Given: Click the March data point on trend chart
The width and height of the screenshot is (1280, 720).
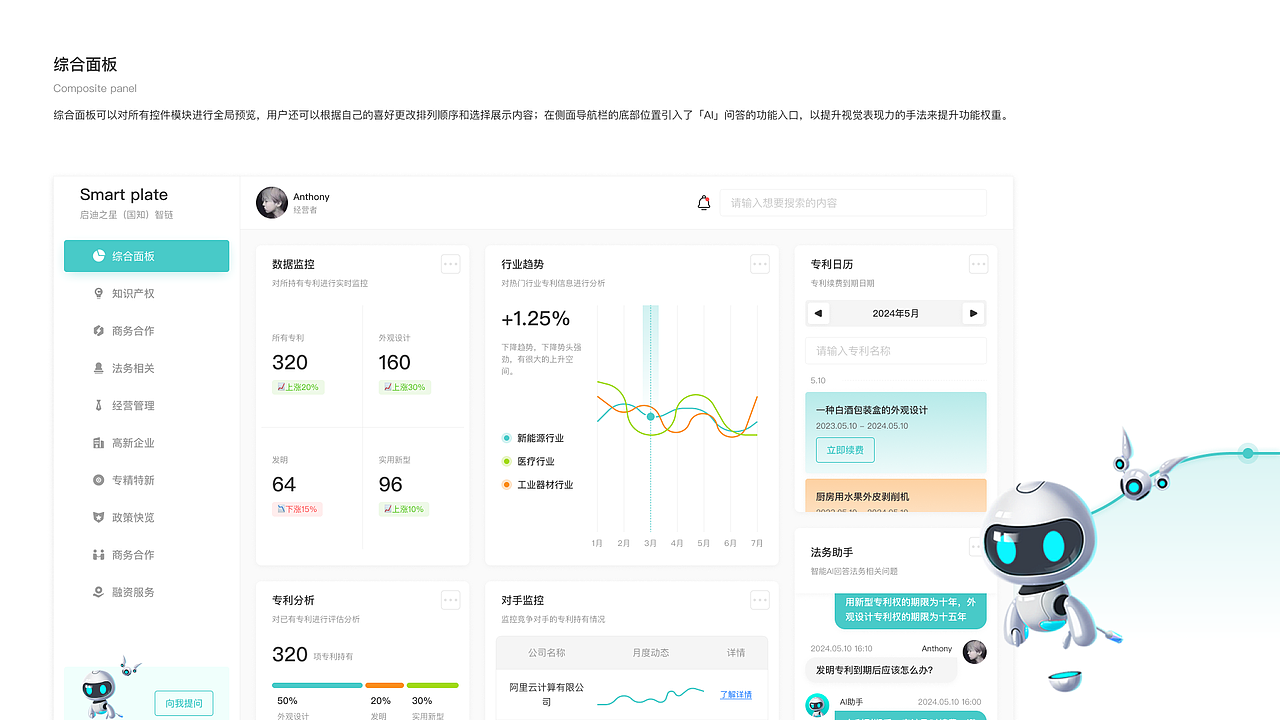Looking at the screenshot, I should click(x=651, y=416).
